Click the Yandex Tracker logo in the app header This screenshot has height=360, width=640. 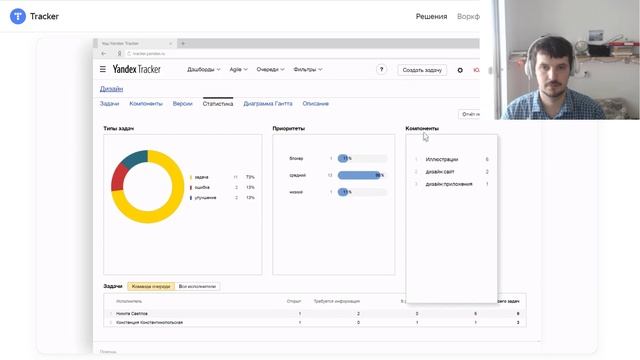click(x=137, y=69)
